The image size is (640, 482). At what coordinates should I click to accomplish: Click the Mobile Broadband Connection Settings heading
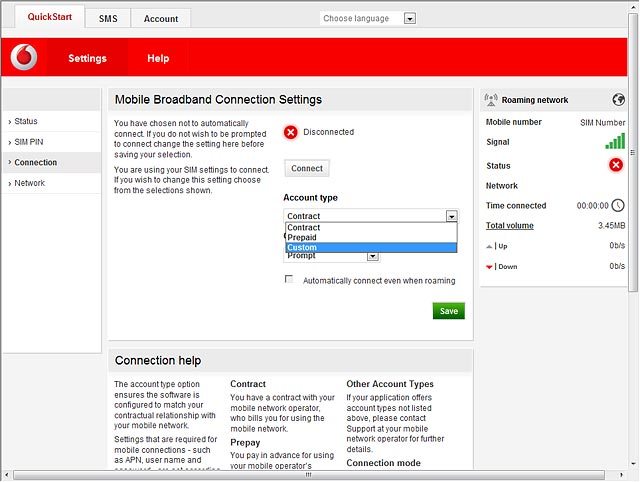click(218, 100)
